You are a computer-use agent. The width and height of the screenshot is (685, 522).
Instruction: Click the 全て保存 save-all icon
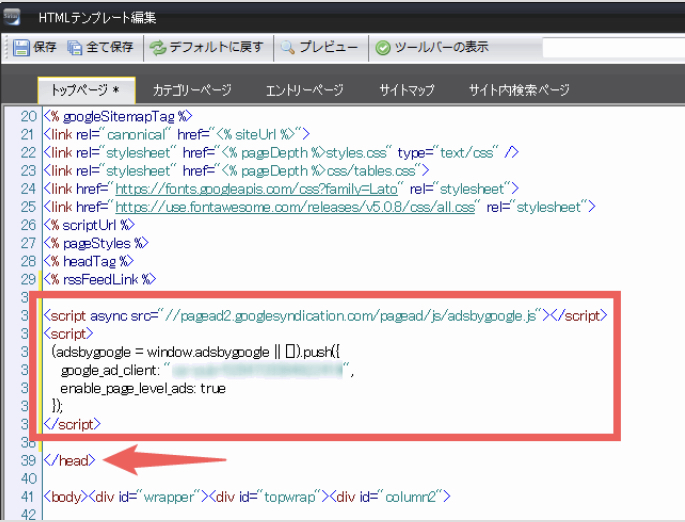coord(75,47)
